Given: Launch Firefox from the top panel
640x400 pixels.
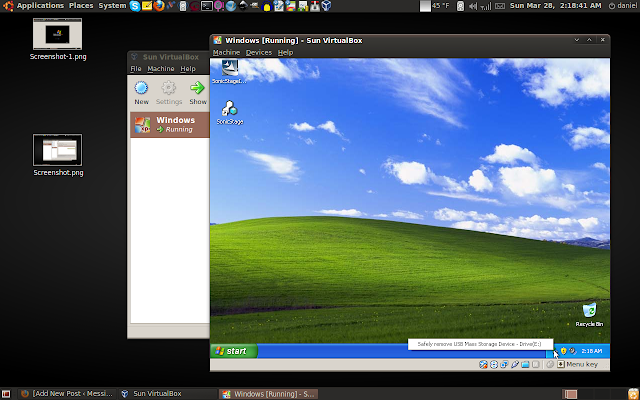Looking at the screenshot, I should 159,6.
